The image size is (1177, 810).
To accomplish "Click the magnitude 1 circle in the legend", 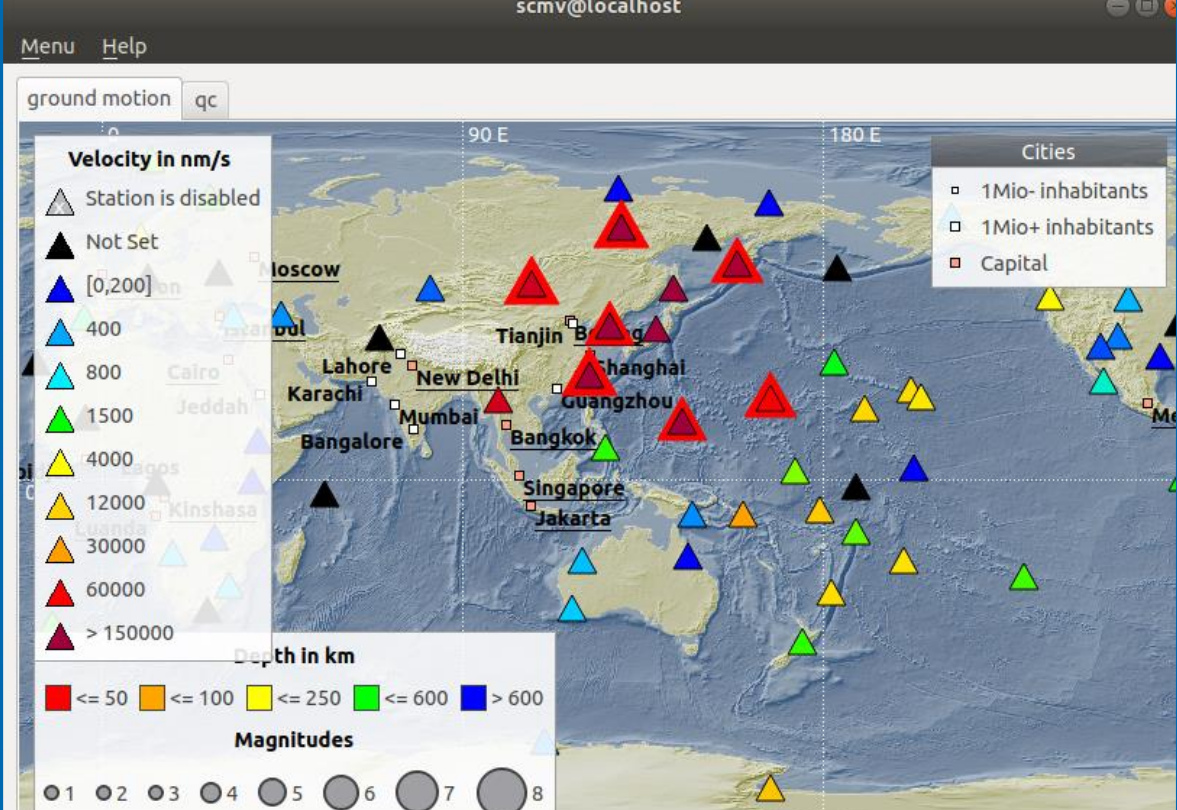I will pyautogui.click(x=52, y=792).
